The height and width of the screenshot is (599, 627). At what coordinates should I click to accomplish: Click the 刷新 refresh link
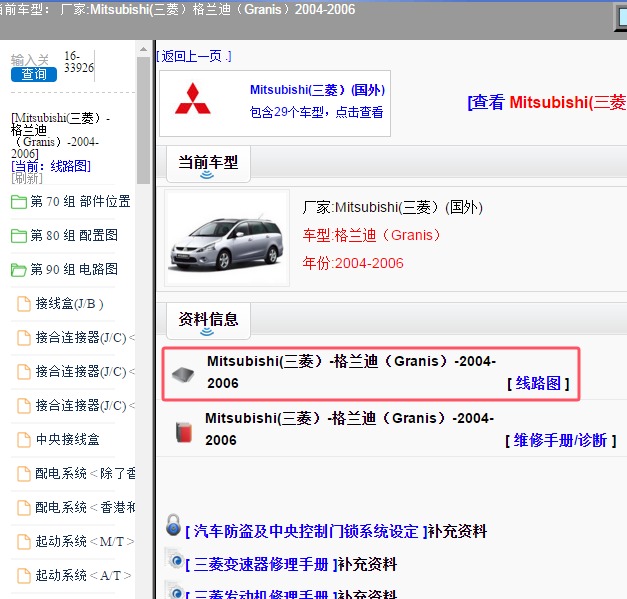27,178
